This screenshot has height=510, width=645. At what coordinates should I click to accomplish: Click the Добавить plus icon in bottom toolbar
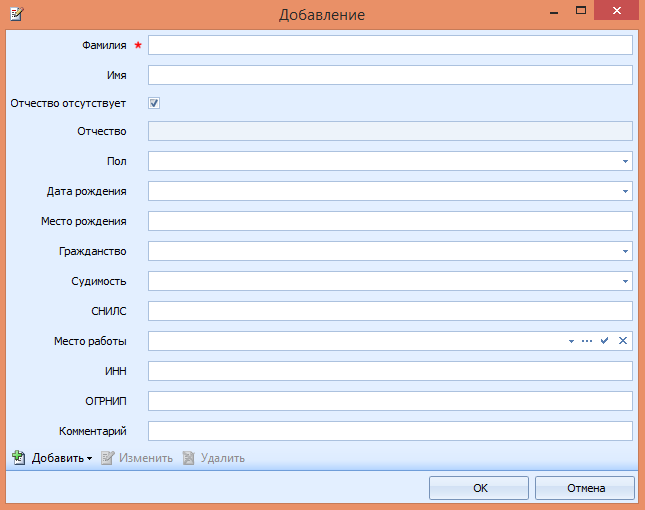point(19,457)
